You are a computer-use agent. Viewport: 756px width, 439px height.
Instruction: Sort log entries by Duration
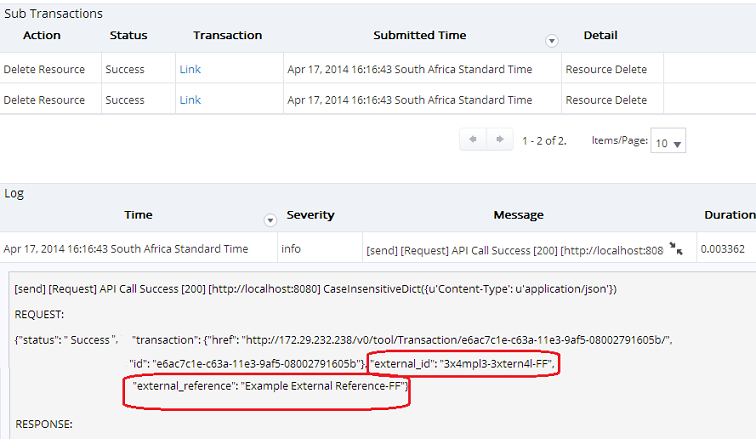728,215
